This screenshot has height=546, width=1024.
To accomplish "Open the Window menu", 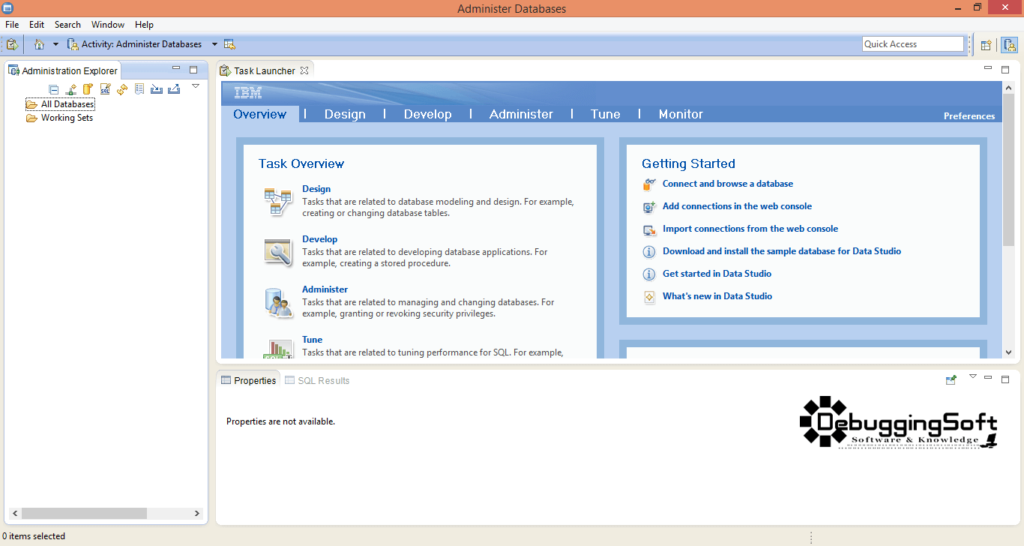I will pos(108,25).
